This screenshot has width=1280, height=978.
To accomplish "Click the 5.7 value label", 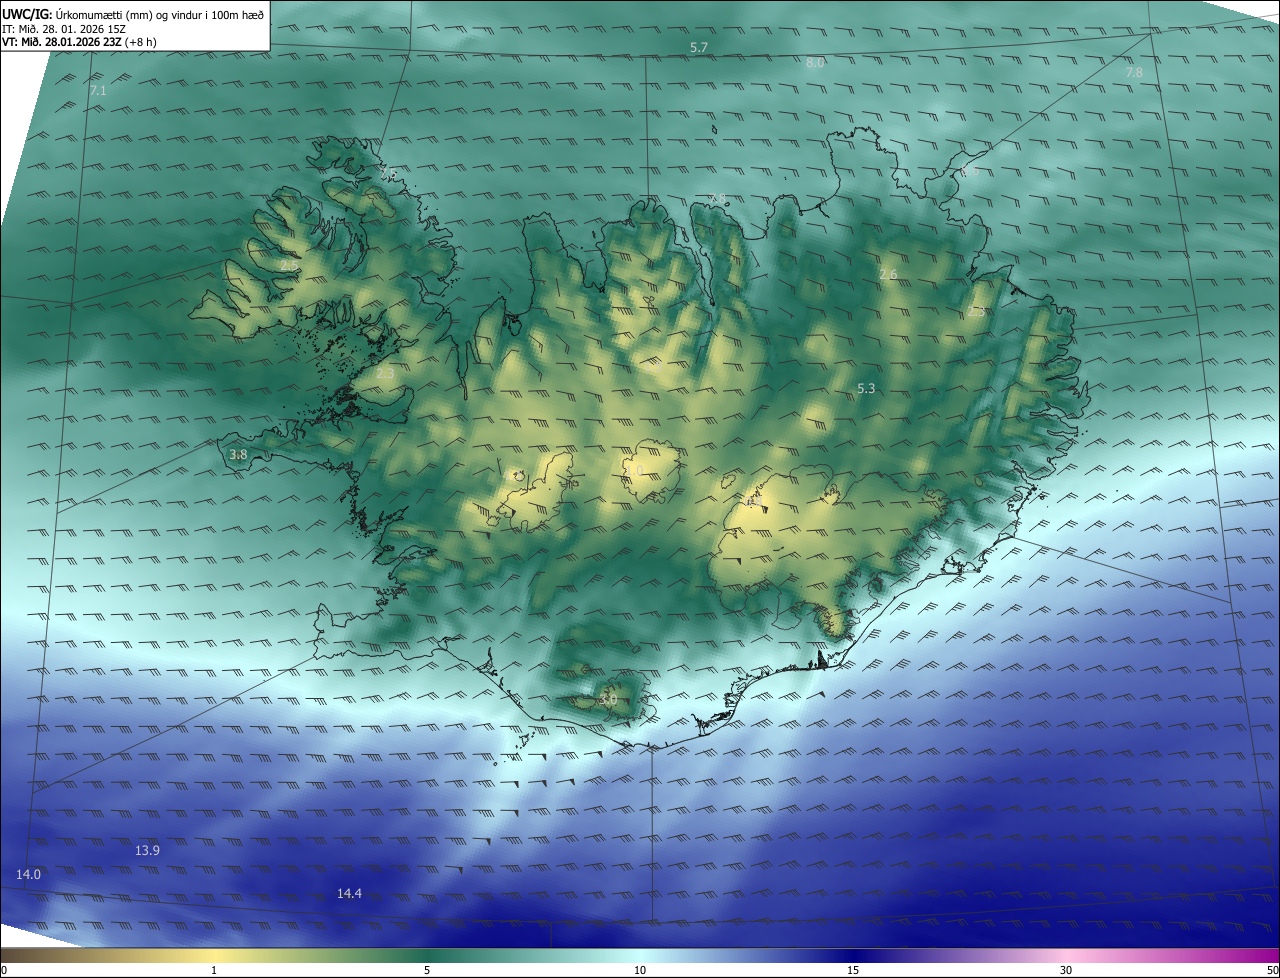I will 699,48.
